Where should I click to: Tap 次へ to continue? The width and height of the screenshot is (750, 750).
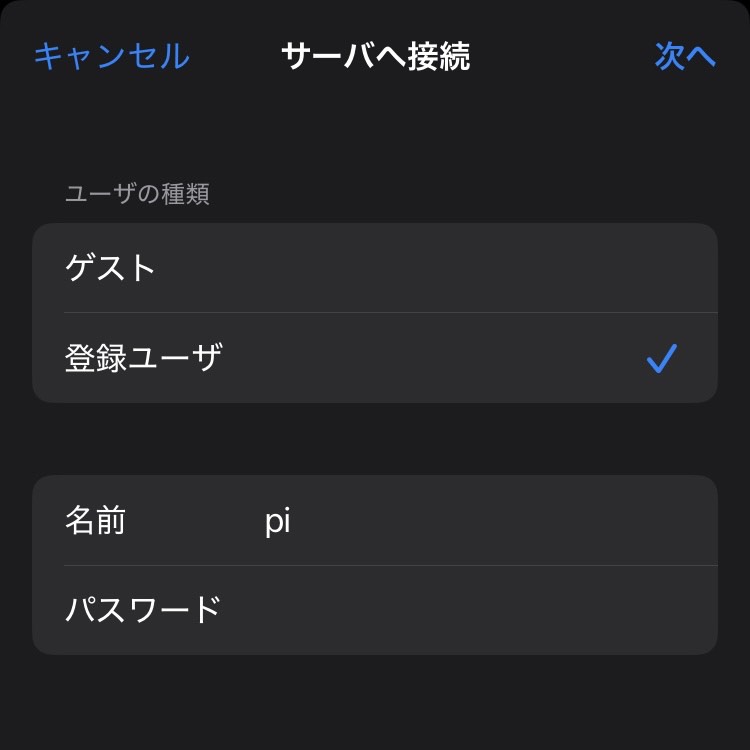(x=685, y=56)
